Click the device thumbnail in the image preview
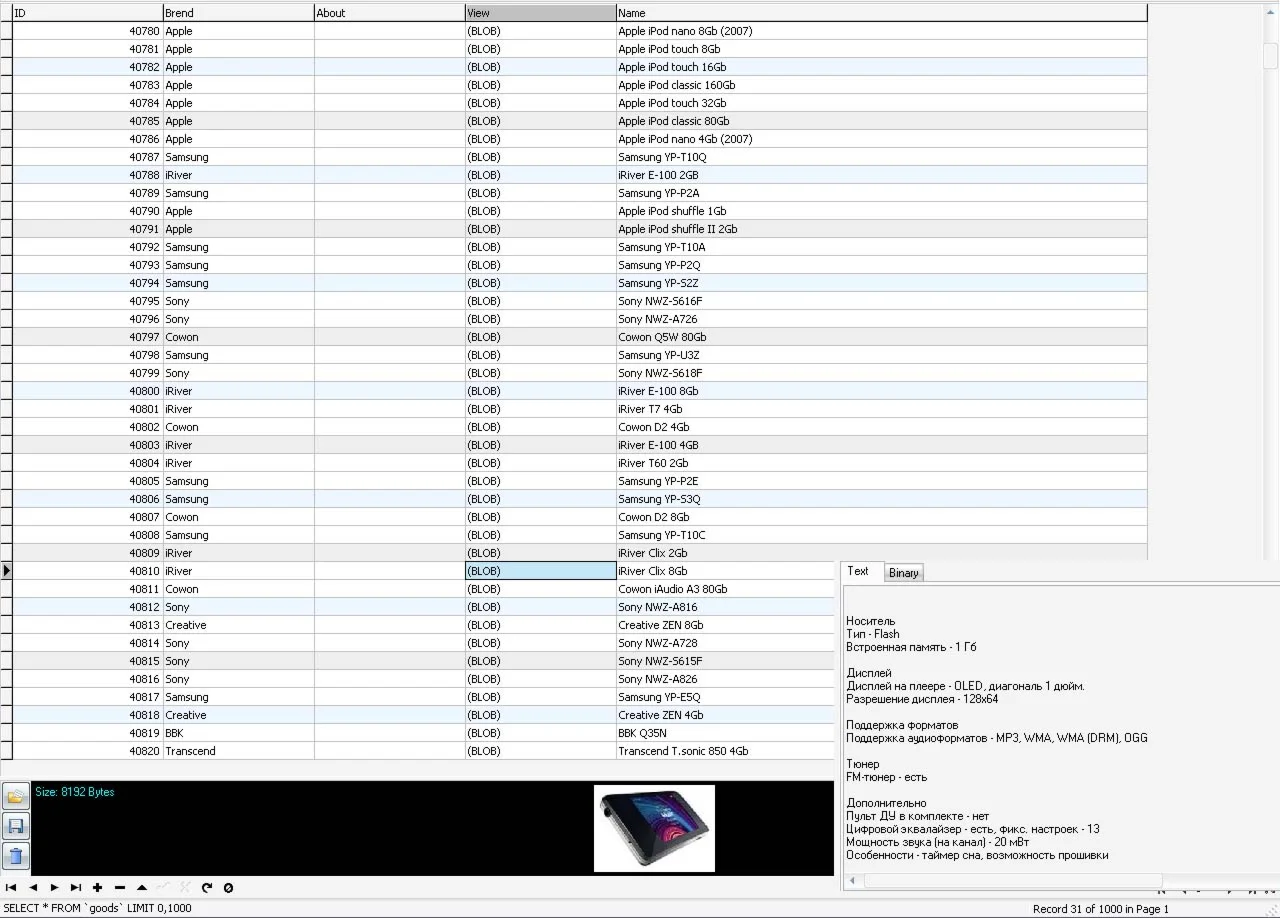The image size is (1280, 918). point(655,828)
